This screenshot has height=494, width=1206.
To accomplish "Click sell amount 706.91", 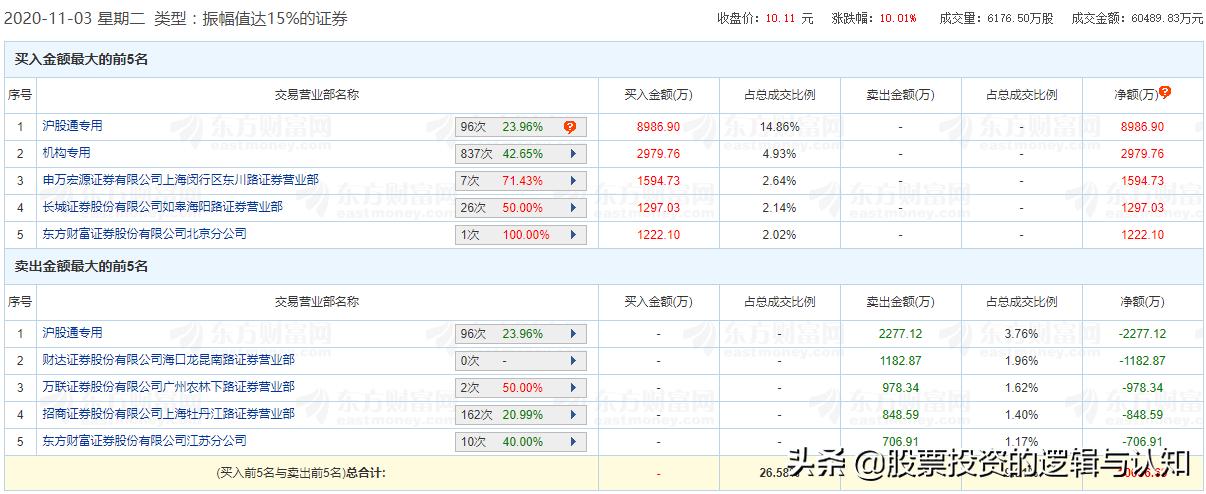I will coord(900,442).
